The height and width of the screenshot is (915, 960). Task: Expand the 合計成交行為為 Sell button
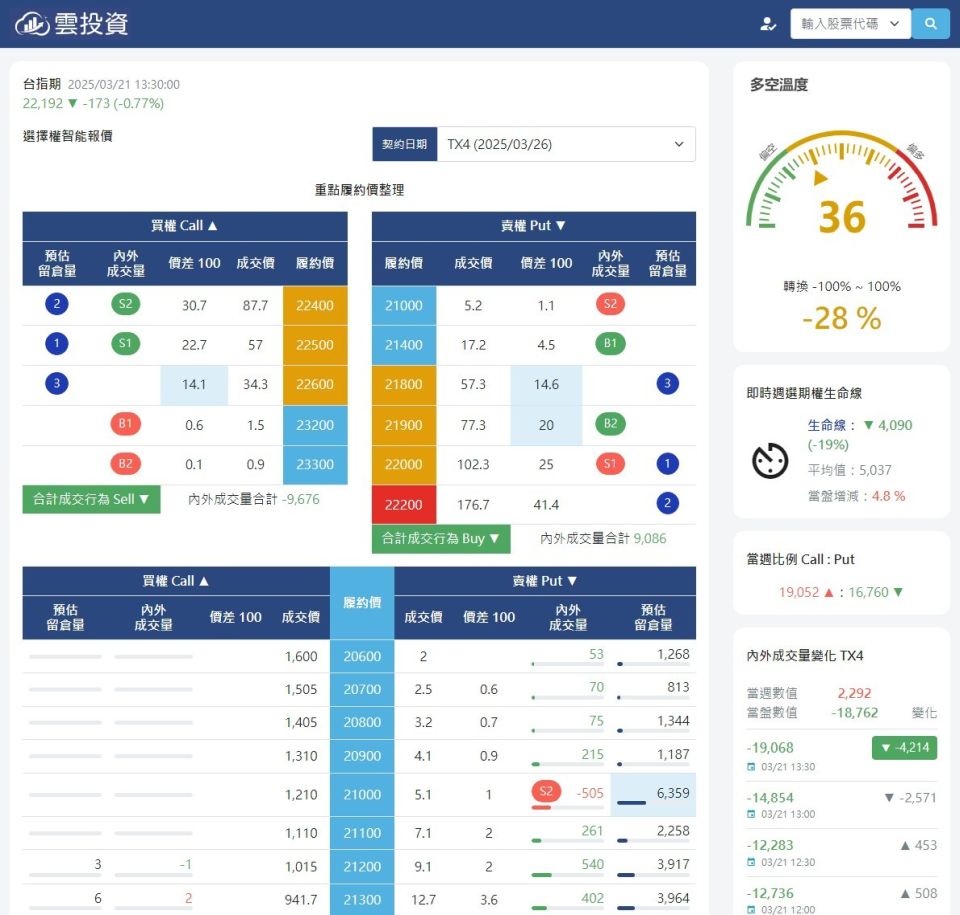coord(91,499)
